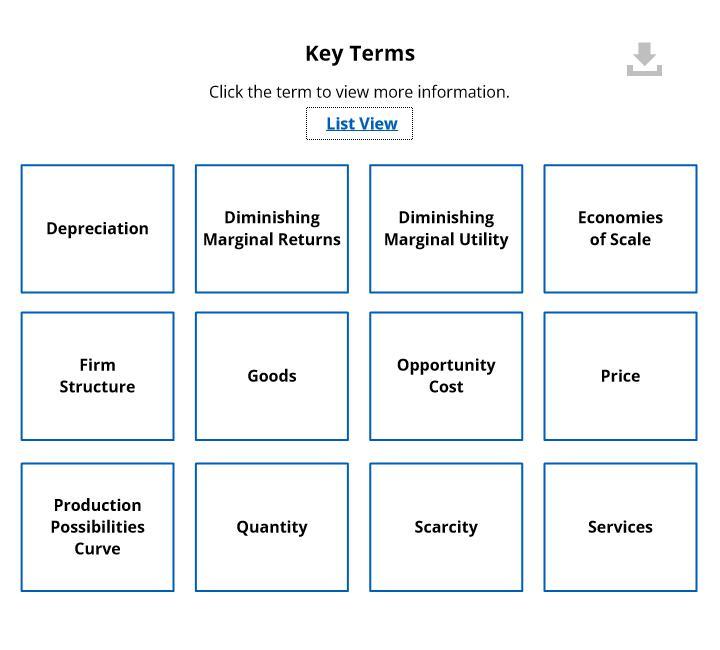Screen dimensions: 720x650
Task: Switch to List View
Action: [362, 123]
